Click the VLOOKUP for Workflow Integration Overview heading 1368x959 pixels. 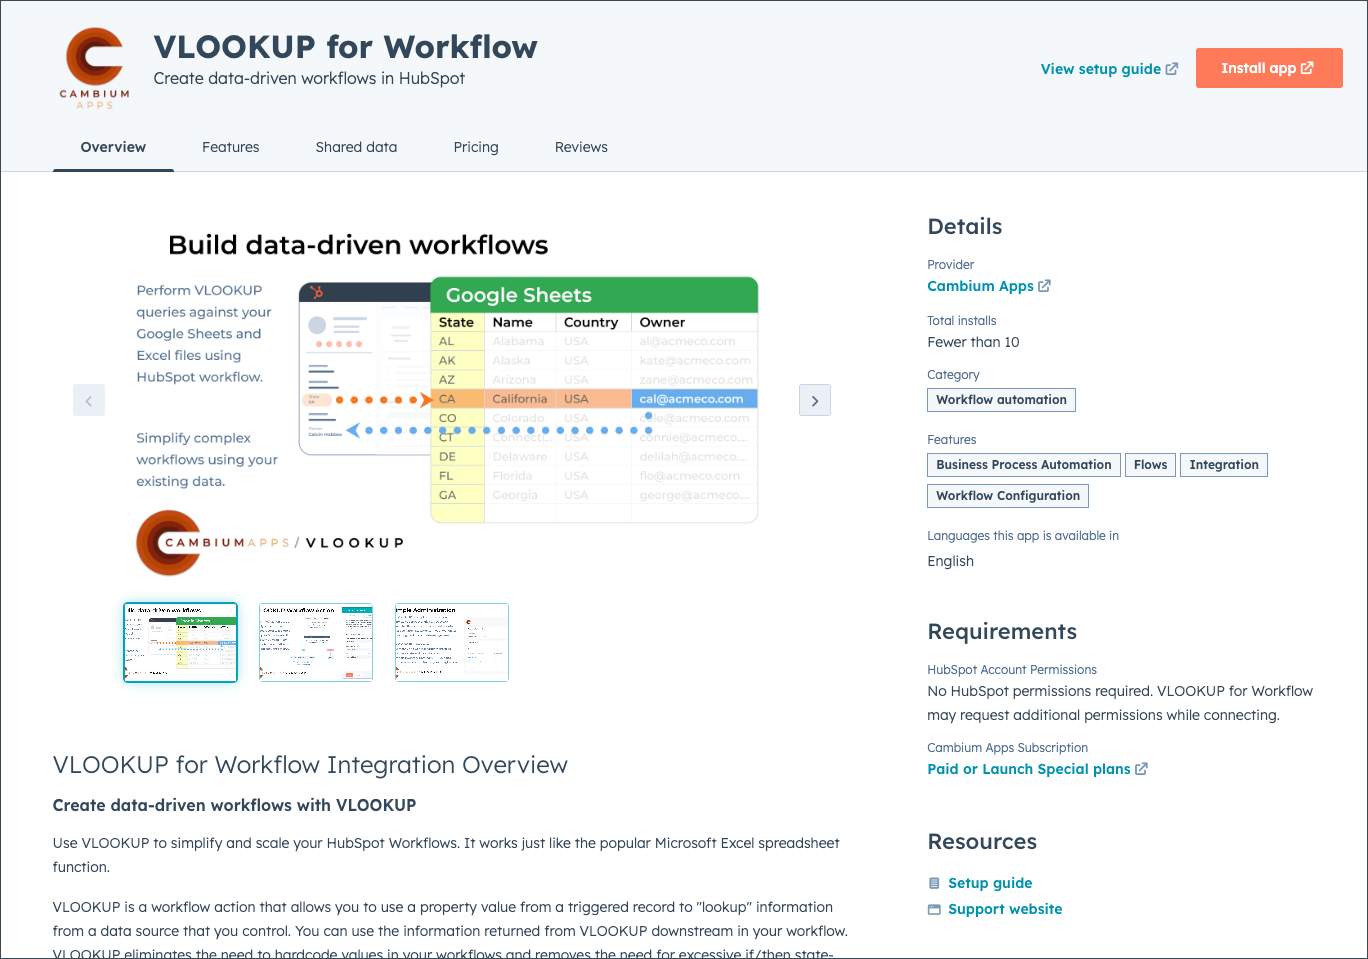(x=310, y=765)
